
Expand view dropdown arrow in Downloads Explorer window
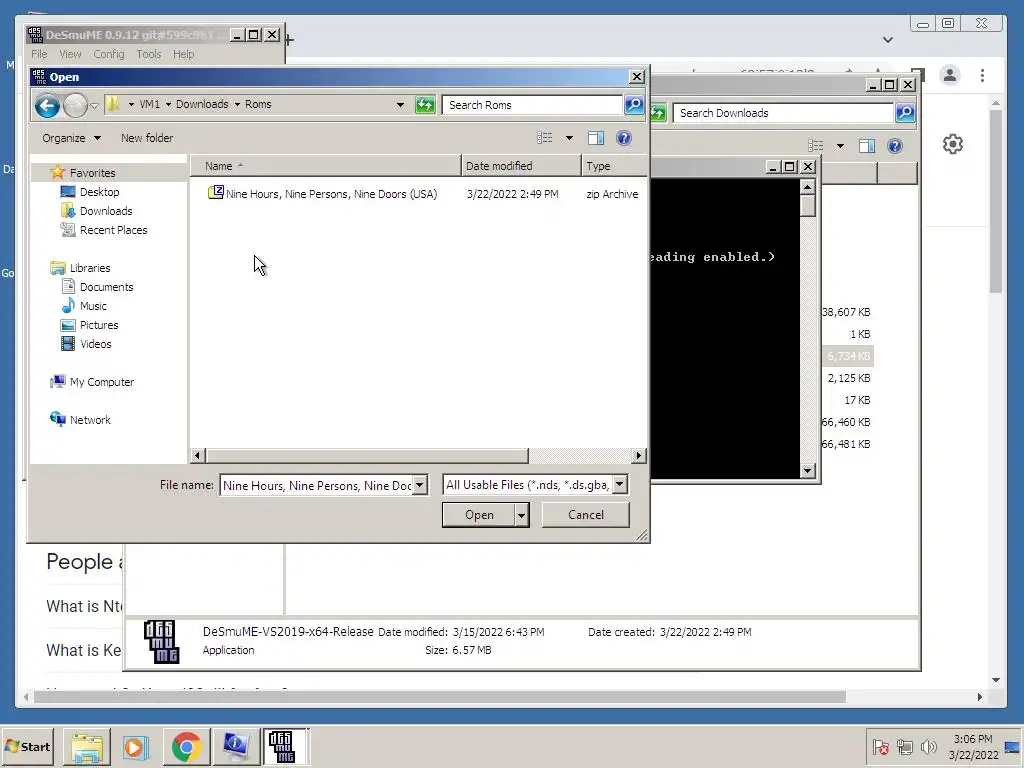(840, 146)
